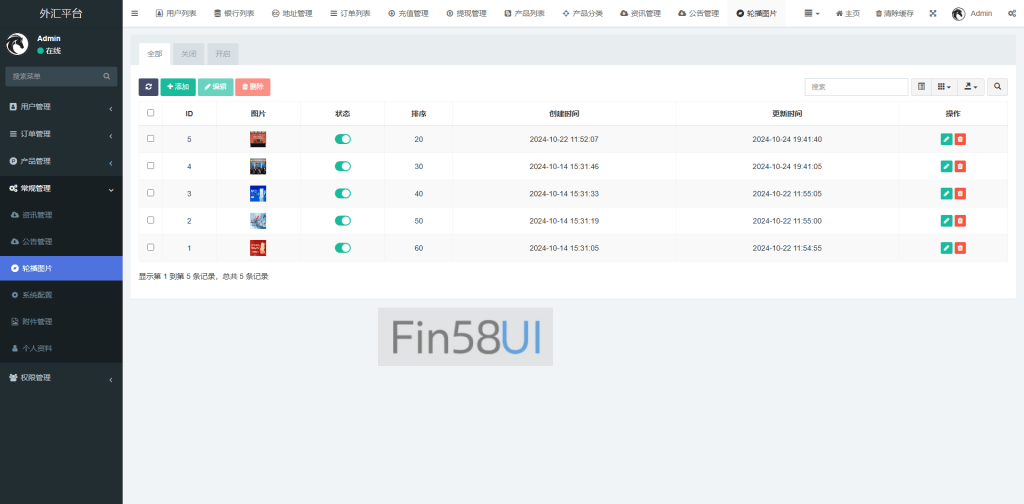Edit the row with ID 2
Screen dimensions: 1024x504
coord(946,221)
